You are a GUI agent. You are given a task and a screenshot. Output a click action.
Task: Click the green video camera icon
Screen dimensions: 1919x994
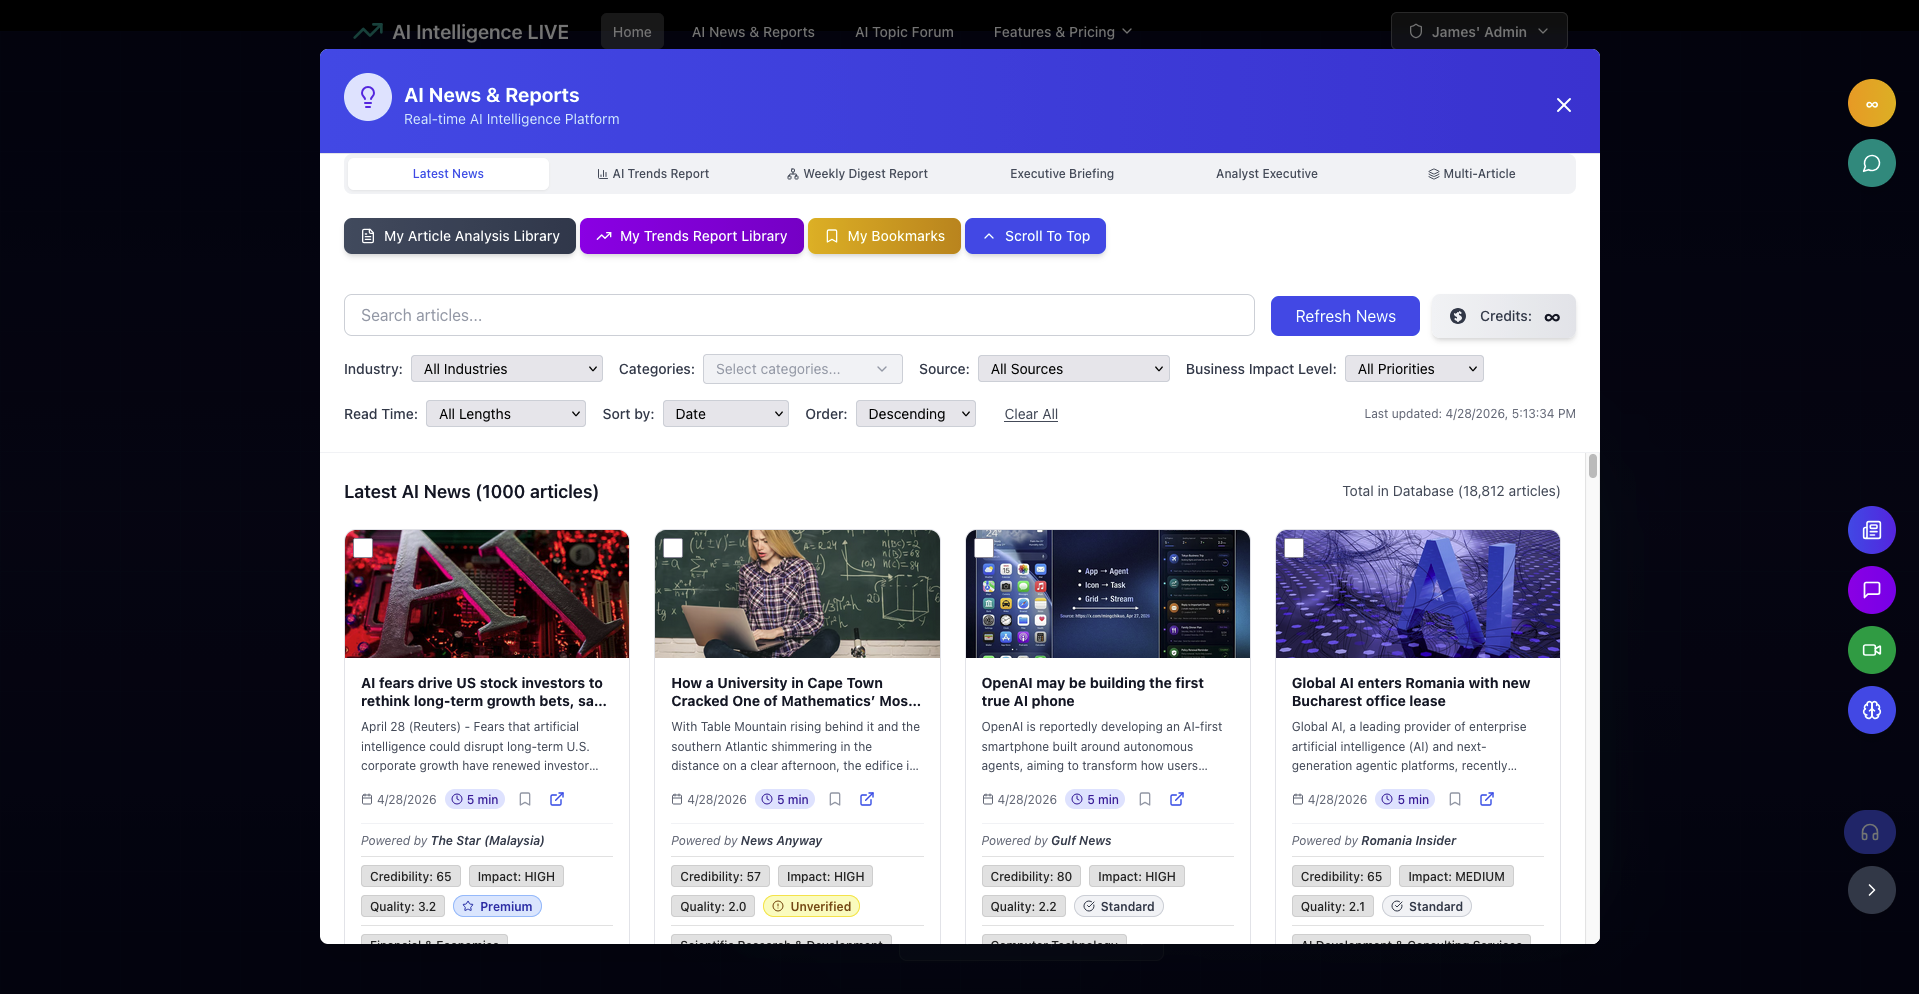pos(1871,650)
